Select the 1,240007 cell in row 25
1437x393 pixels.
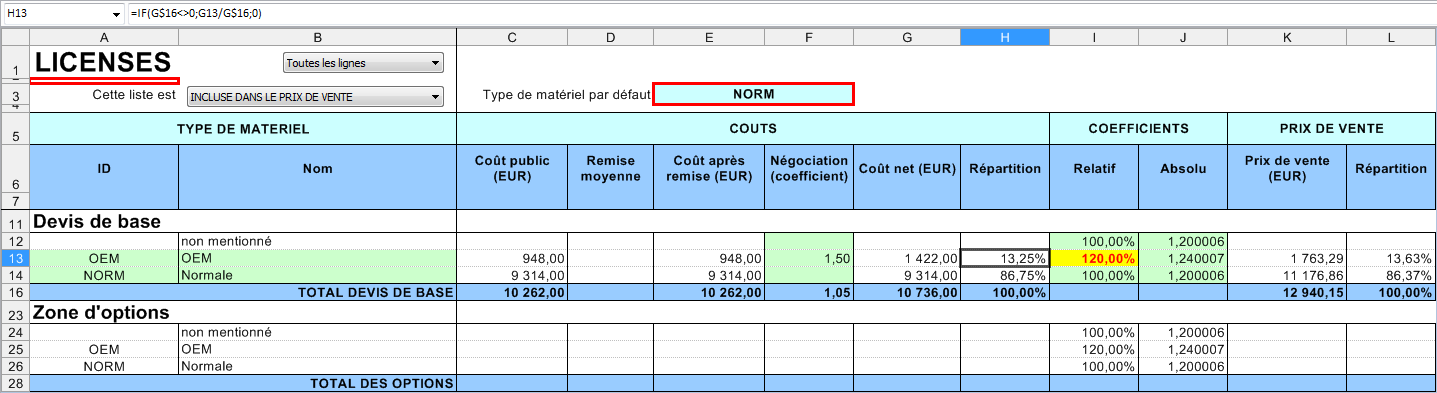point(1183,349)
